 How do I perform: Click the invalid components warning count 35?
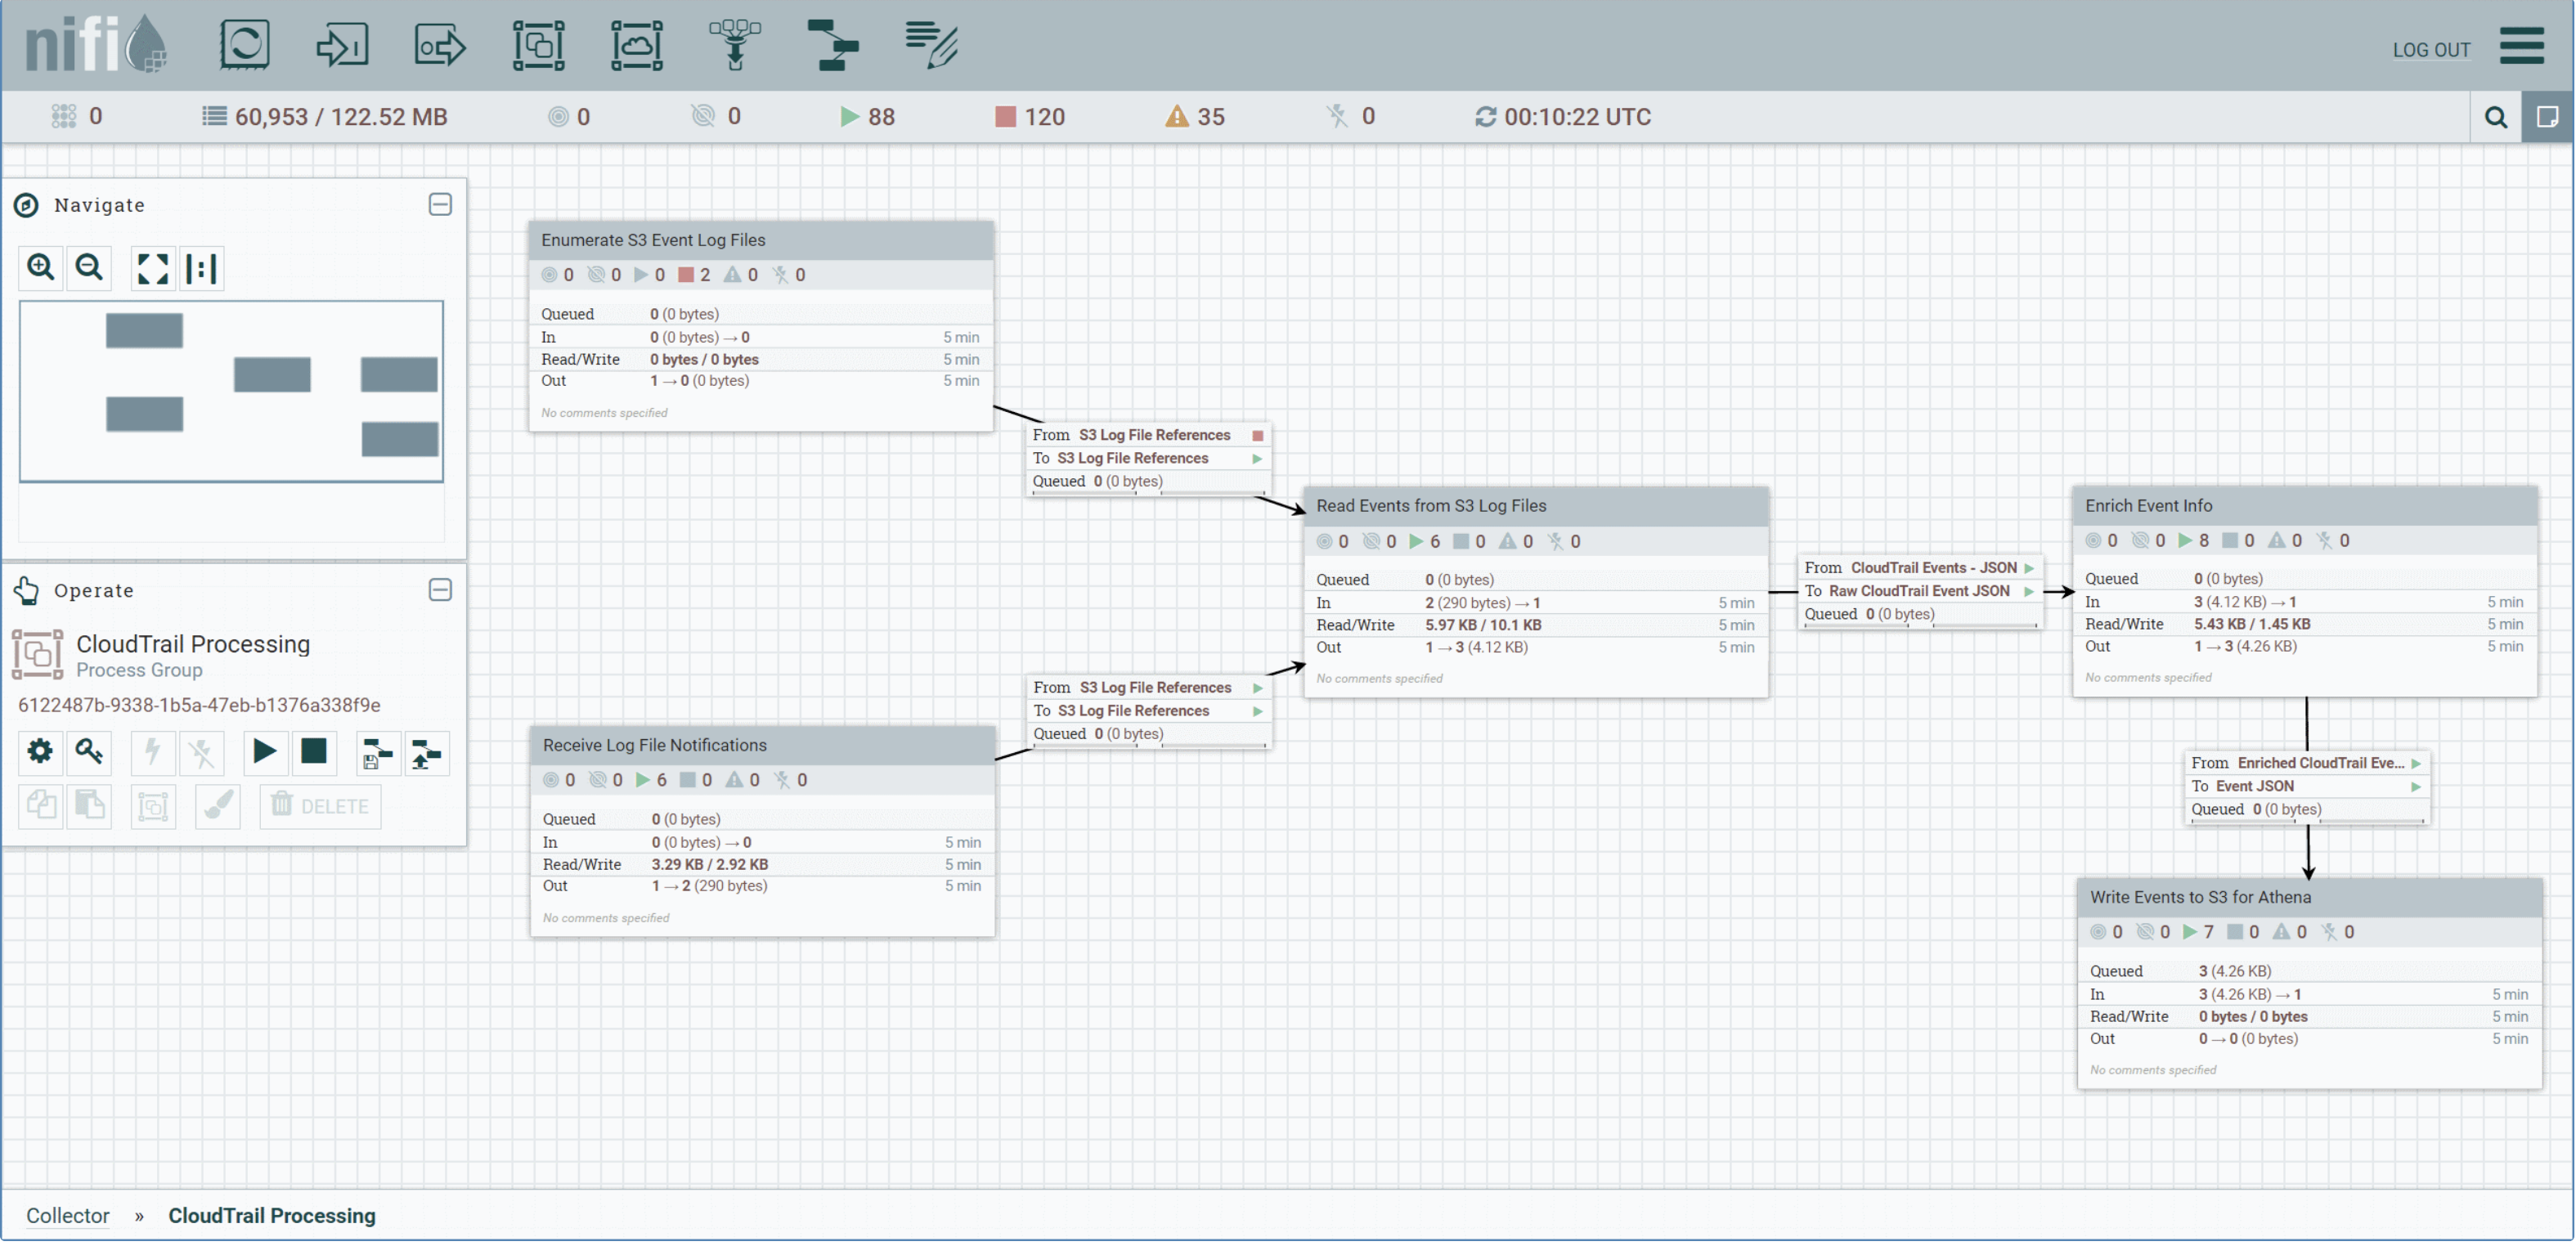(x=1195, y=117)
